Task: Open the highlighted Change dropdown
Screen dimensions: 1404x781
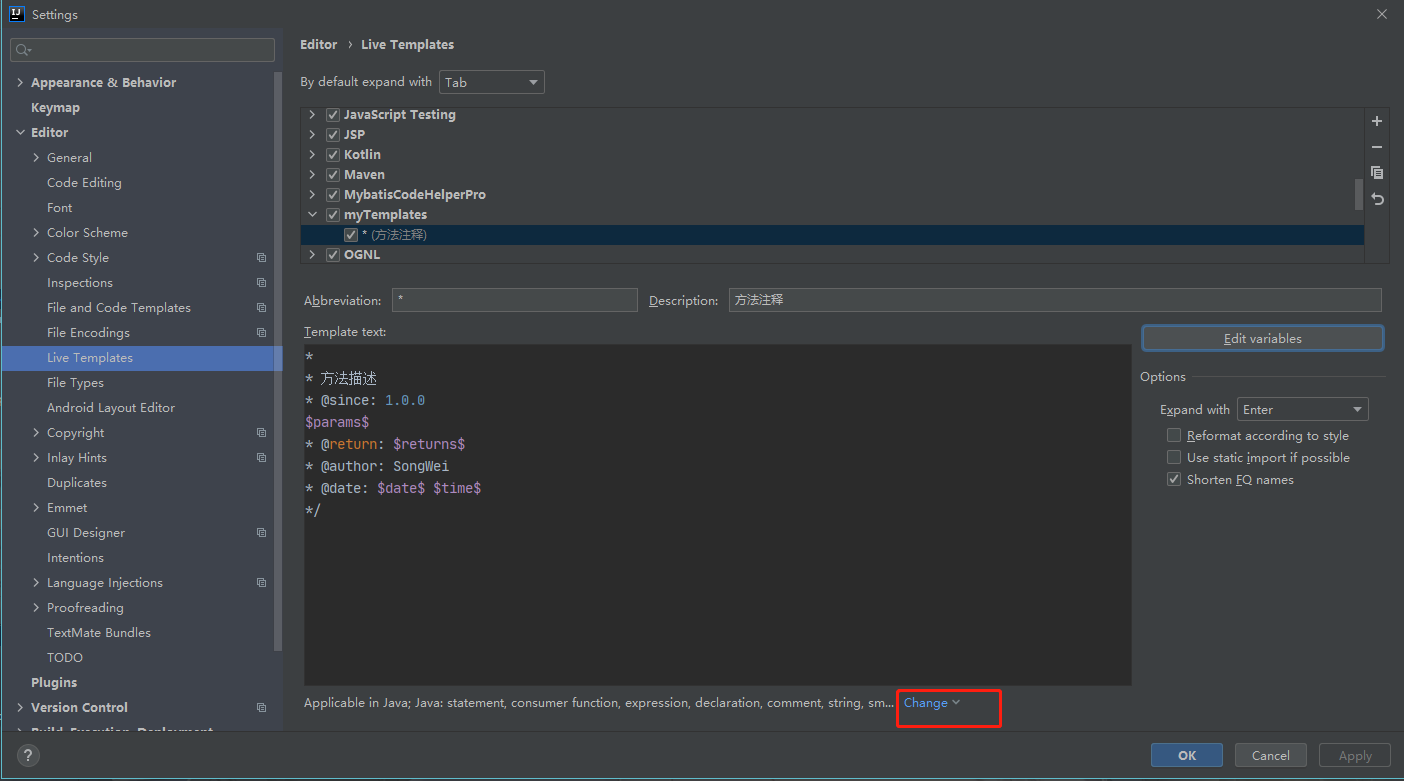Action: point(931,703)
